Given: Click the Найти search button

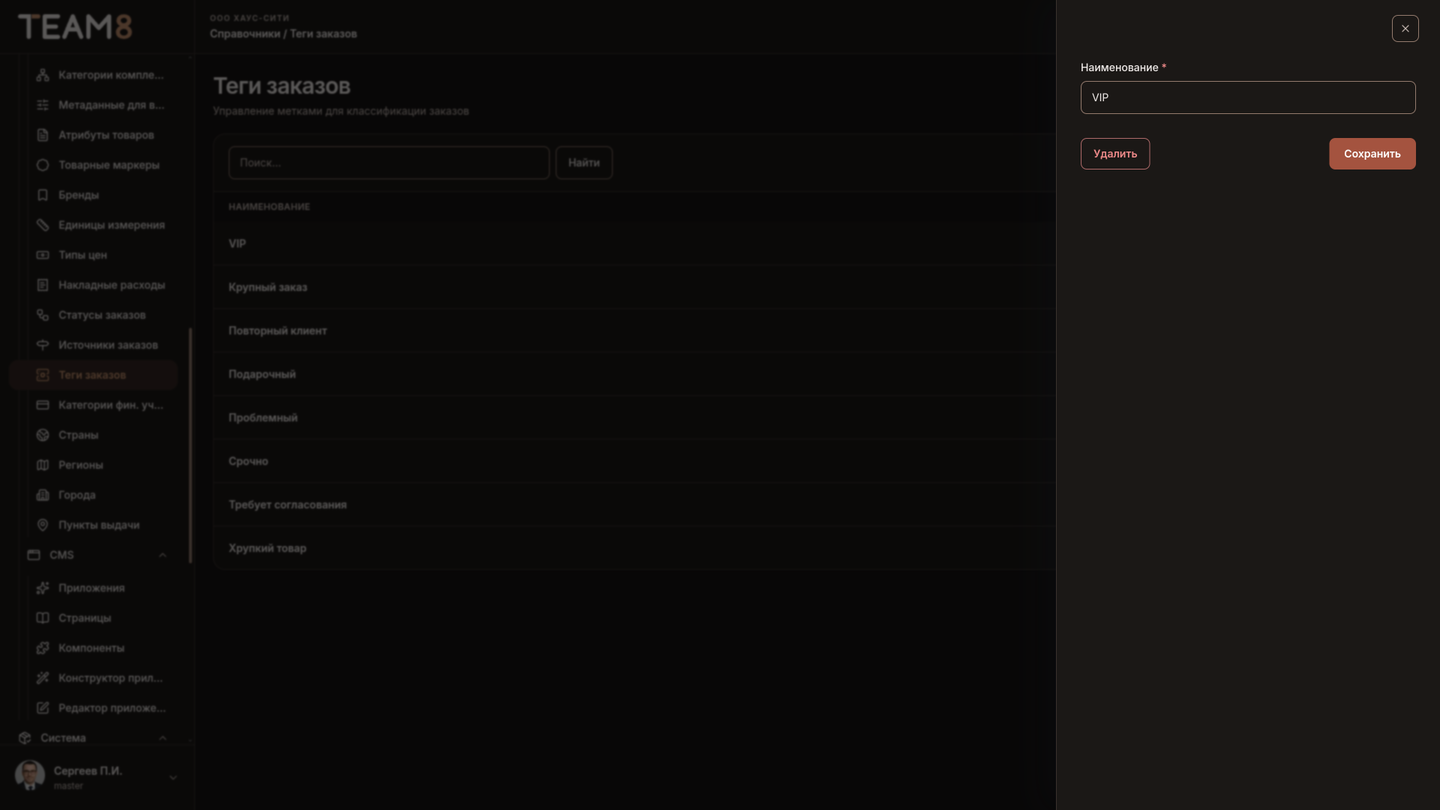Looking at the screenshot, I should click(x=584, y=163).
